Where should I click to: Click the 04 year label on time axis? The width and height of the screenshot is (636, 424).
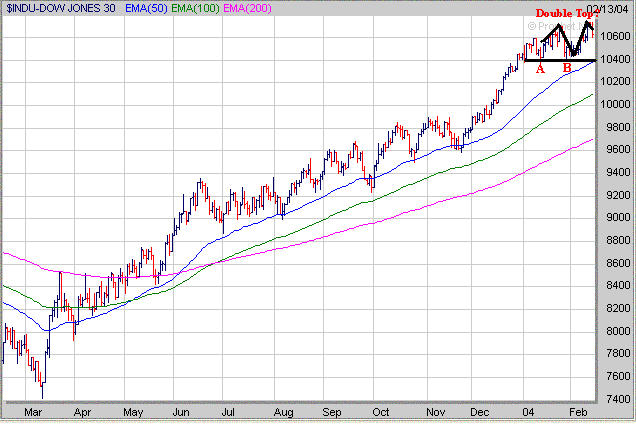(528, 413)
